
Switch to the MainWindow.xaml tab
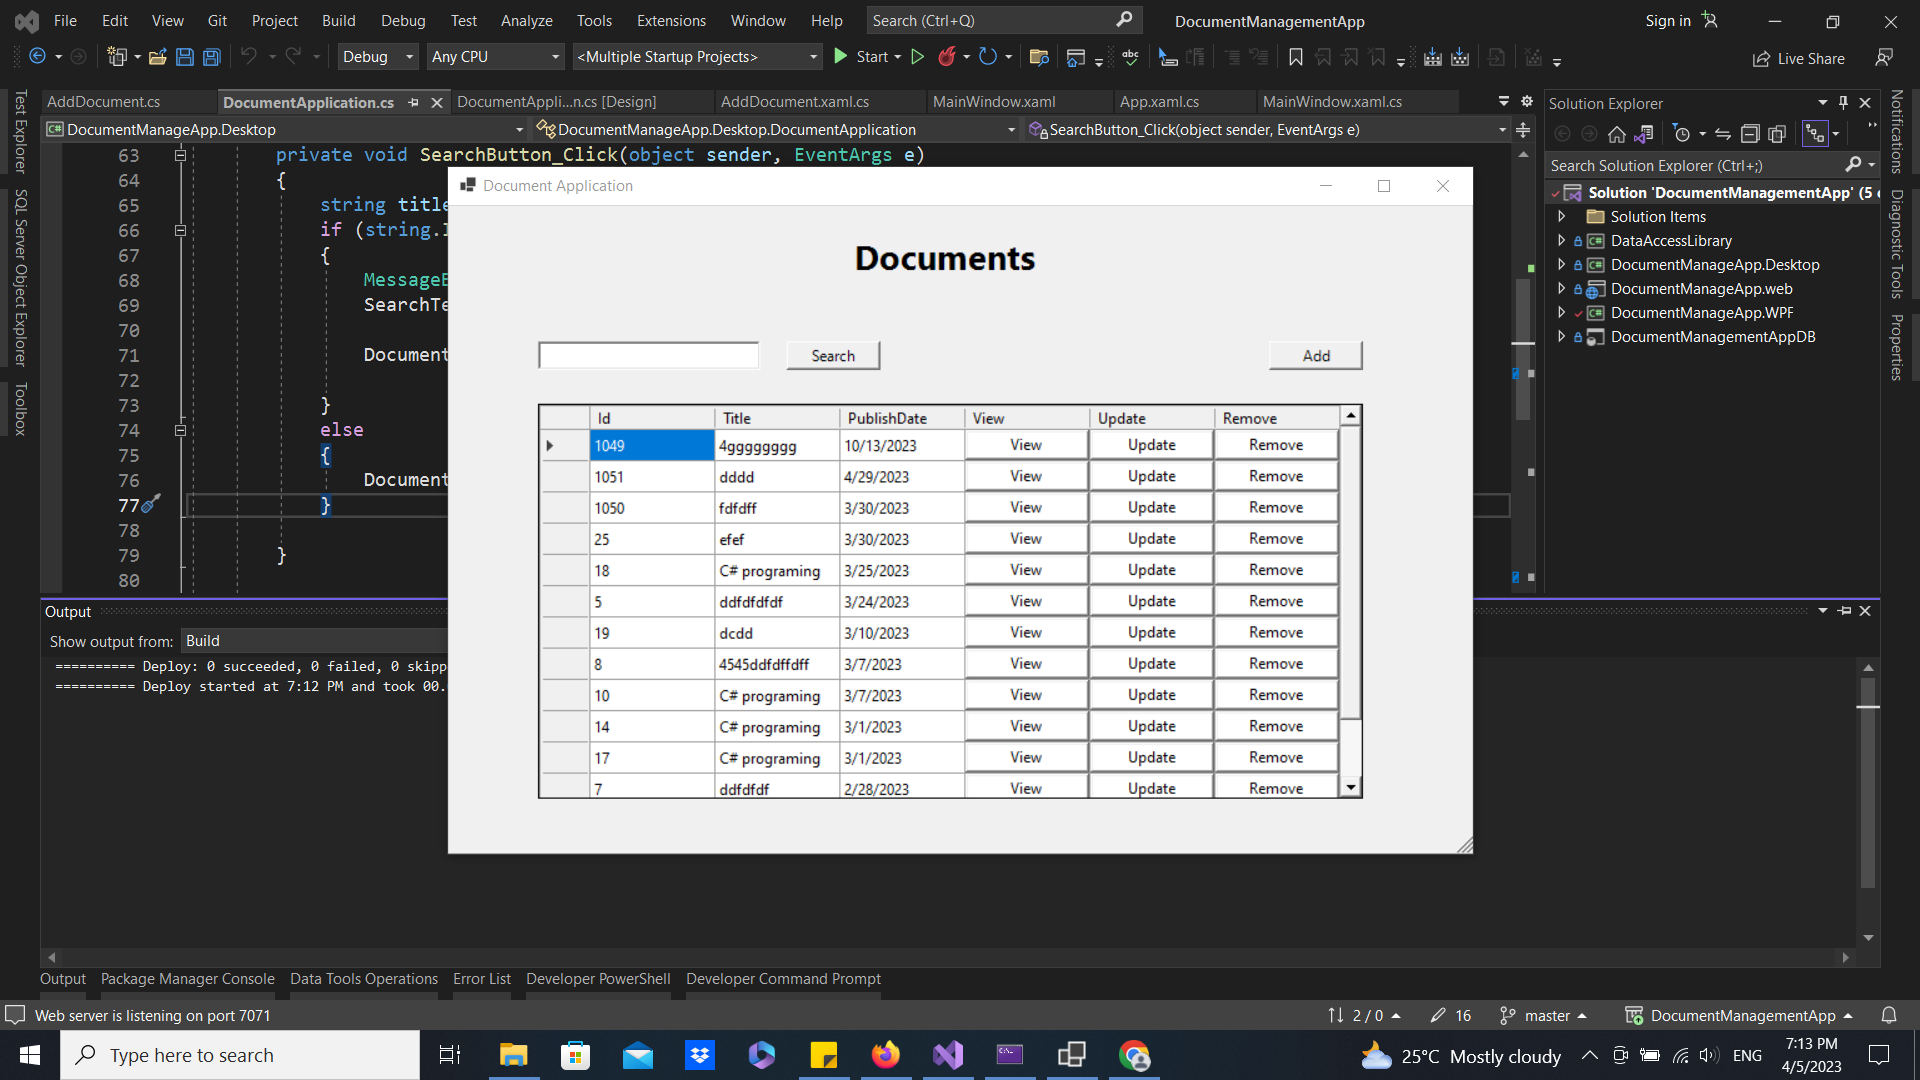(993, 101)
